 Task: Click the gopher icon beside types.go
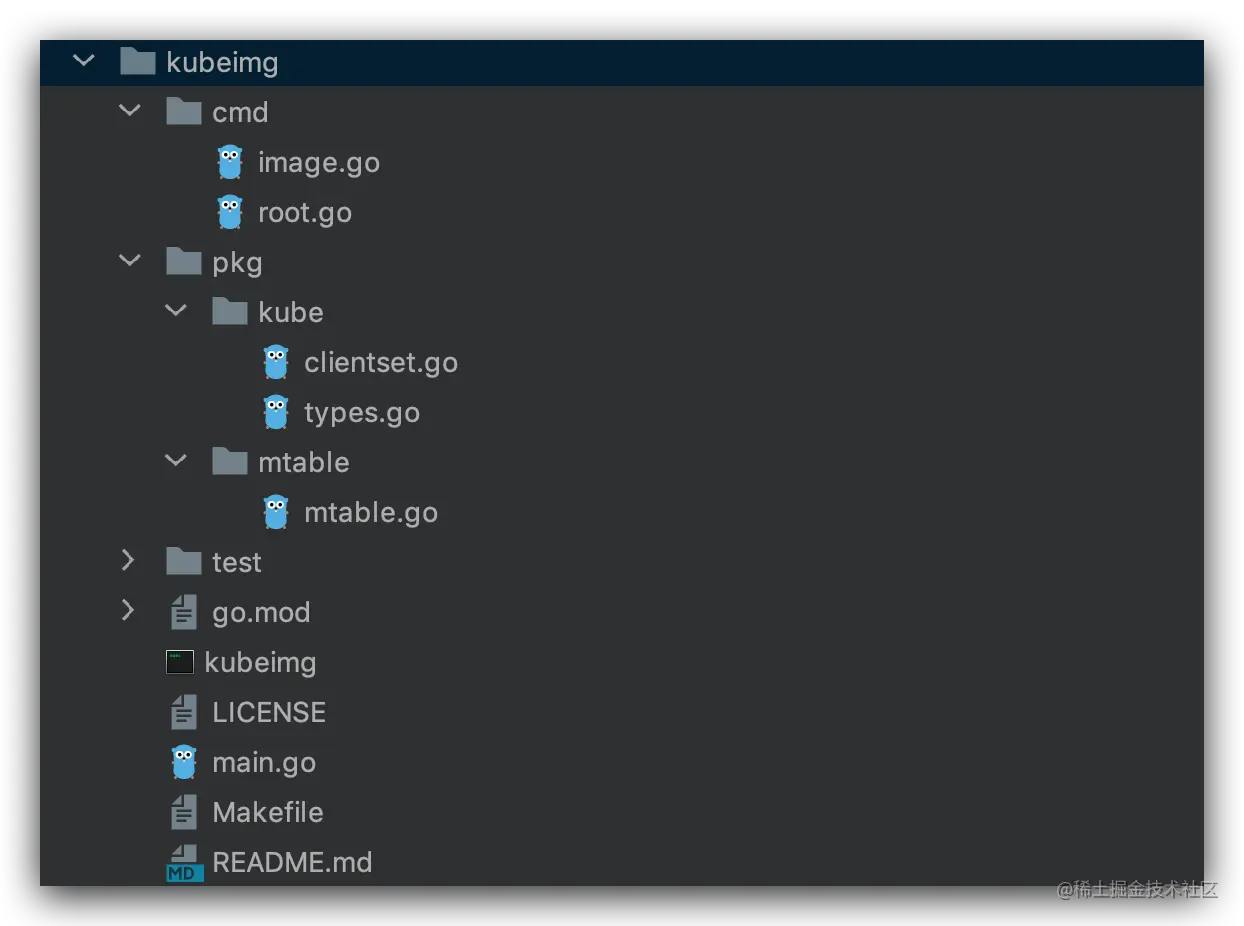[276, 412]
